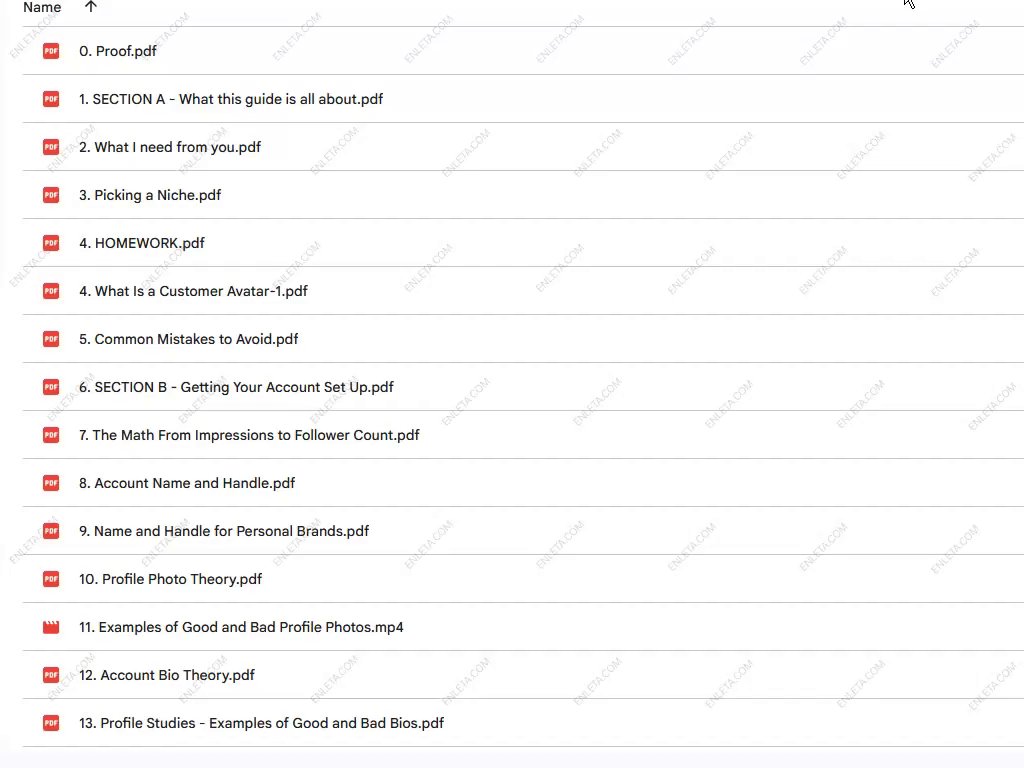1024x768 pixels.
Task: Open What I need from you.pdf
Action: click(170, 147)
